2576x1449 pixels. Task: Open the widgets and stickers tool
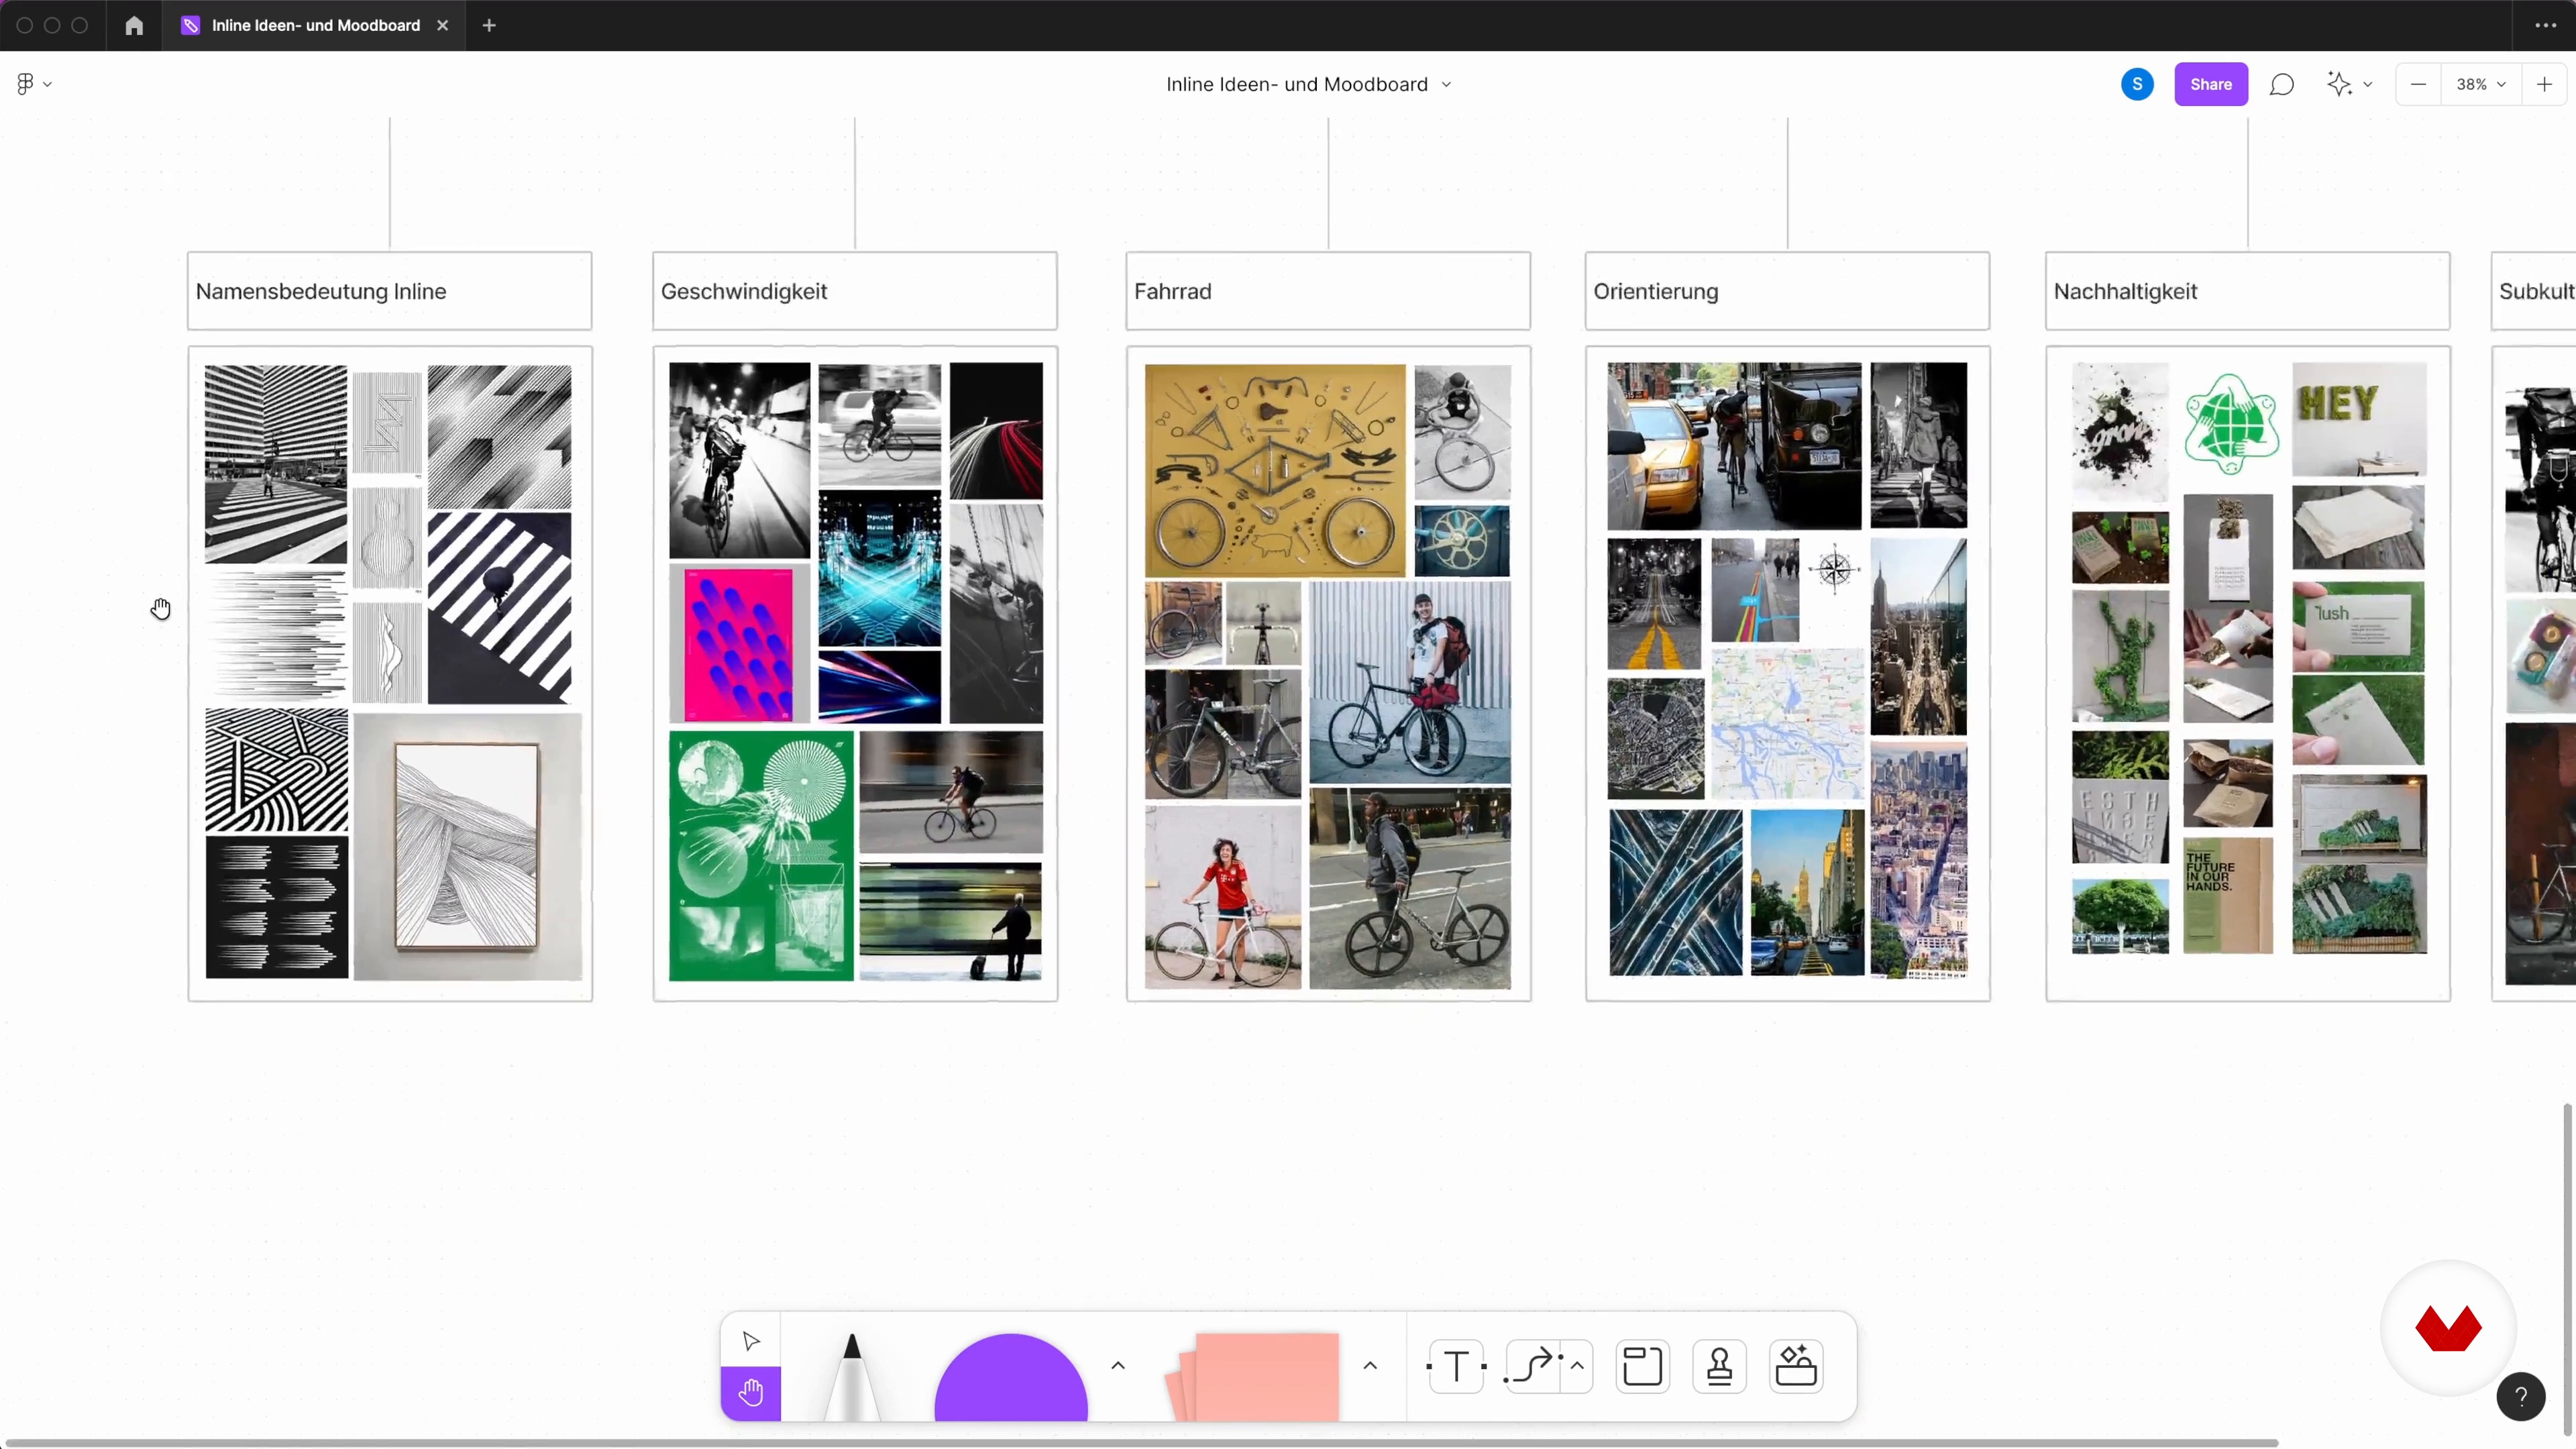[x=1796, y=1366]
